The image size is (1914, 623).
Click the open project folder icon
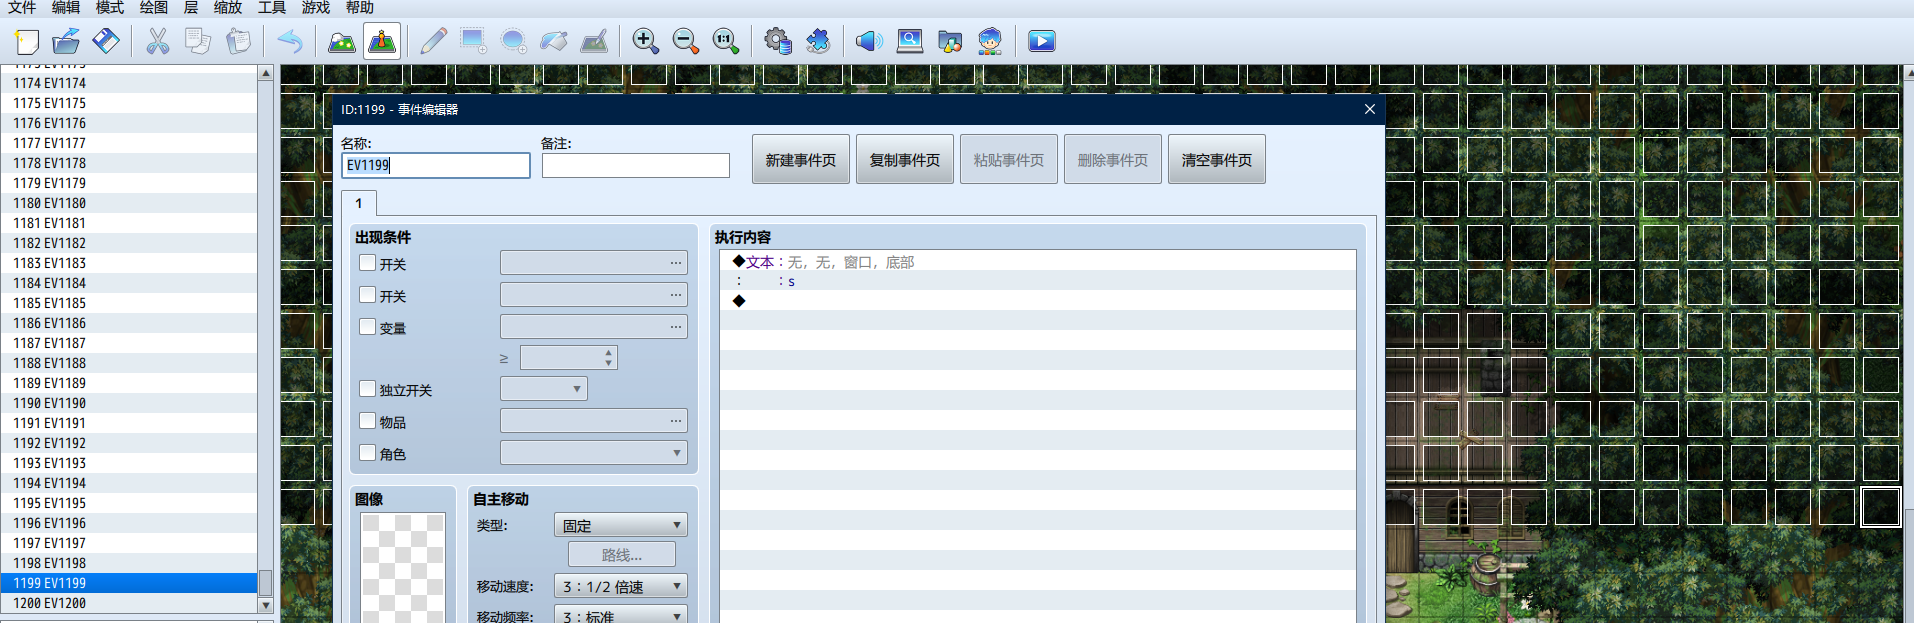(66, 41)
